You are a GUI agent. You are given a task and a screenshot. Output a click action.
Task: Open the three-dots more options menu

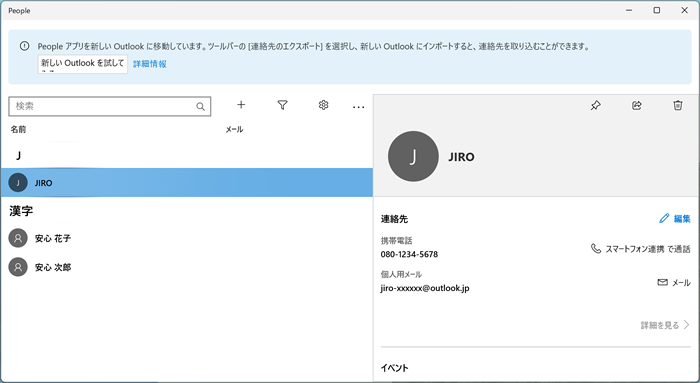(x=358, y=107)
